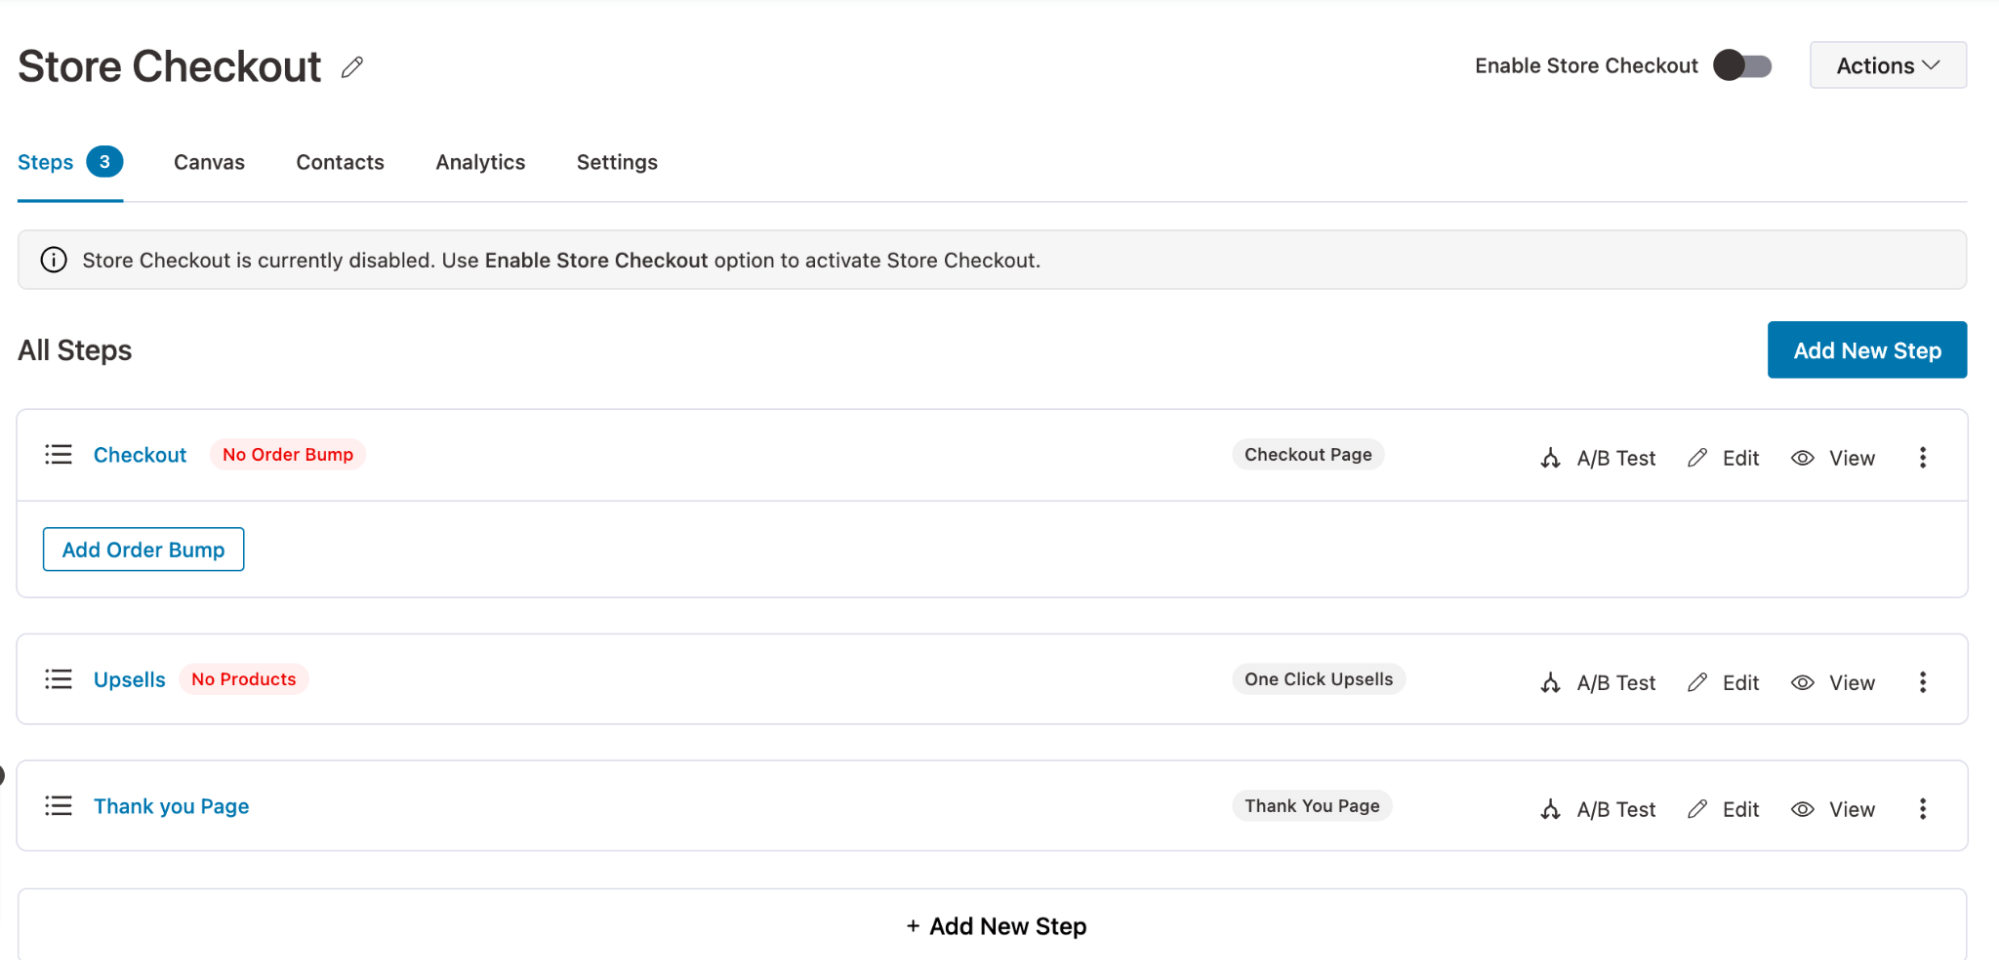Click the info icon in the disabled notice
The width and height of the screenshot is (1999, 961).
coord(54,260)
